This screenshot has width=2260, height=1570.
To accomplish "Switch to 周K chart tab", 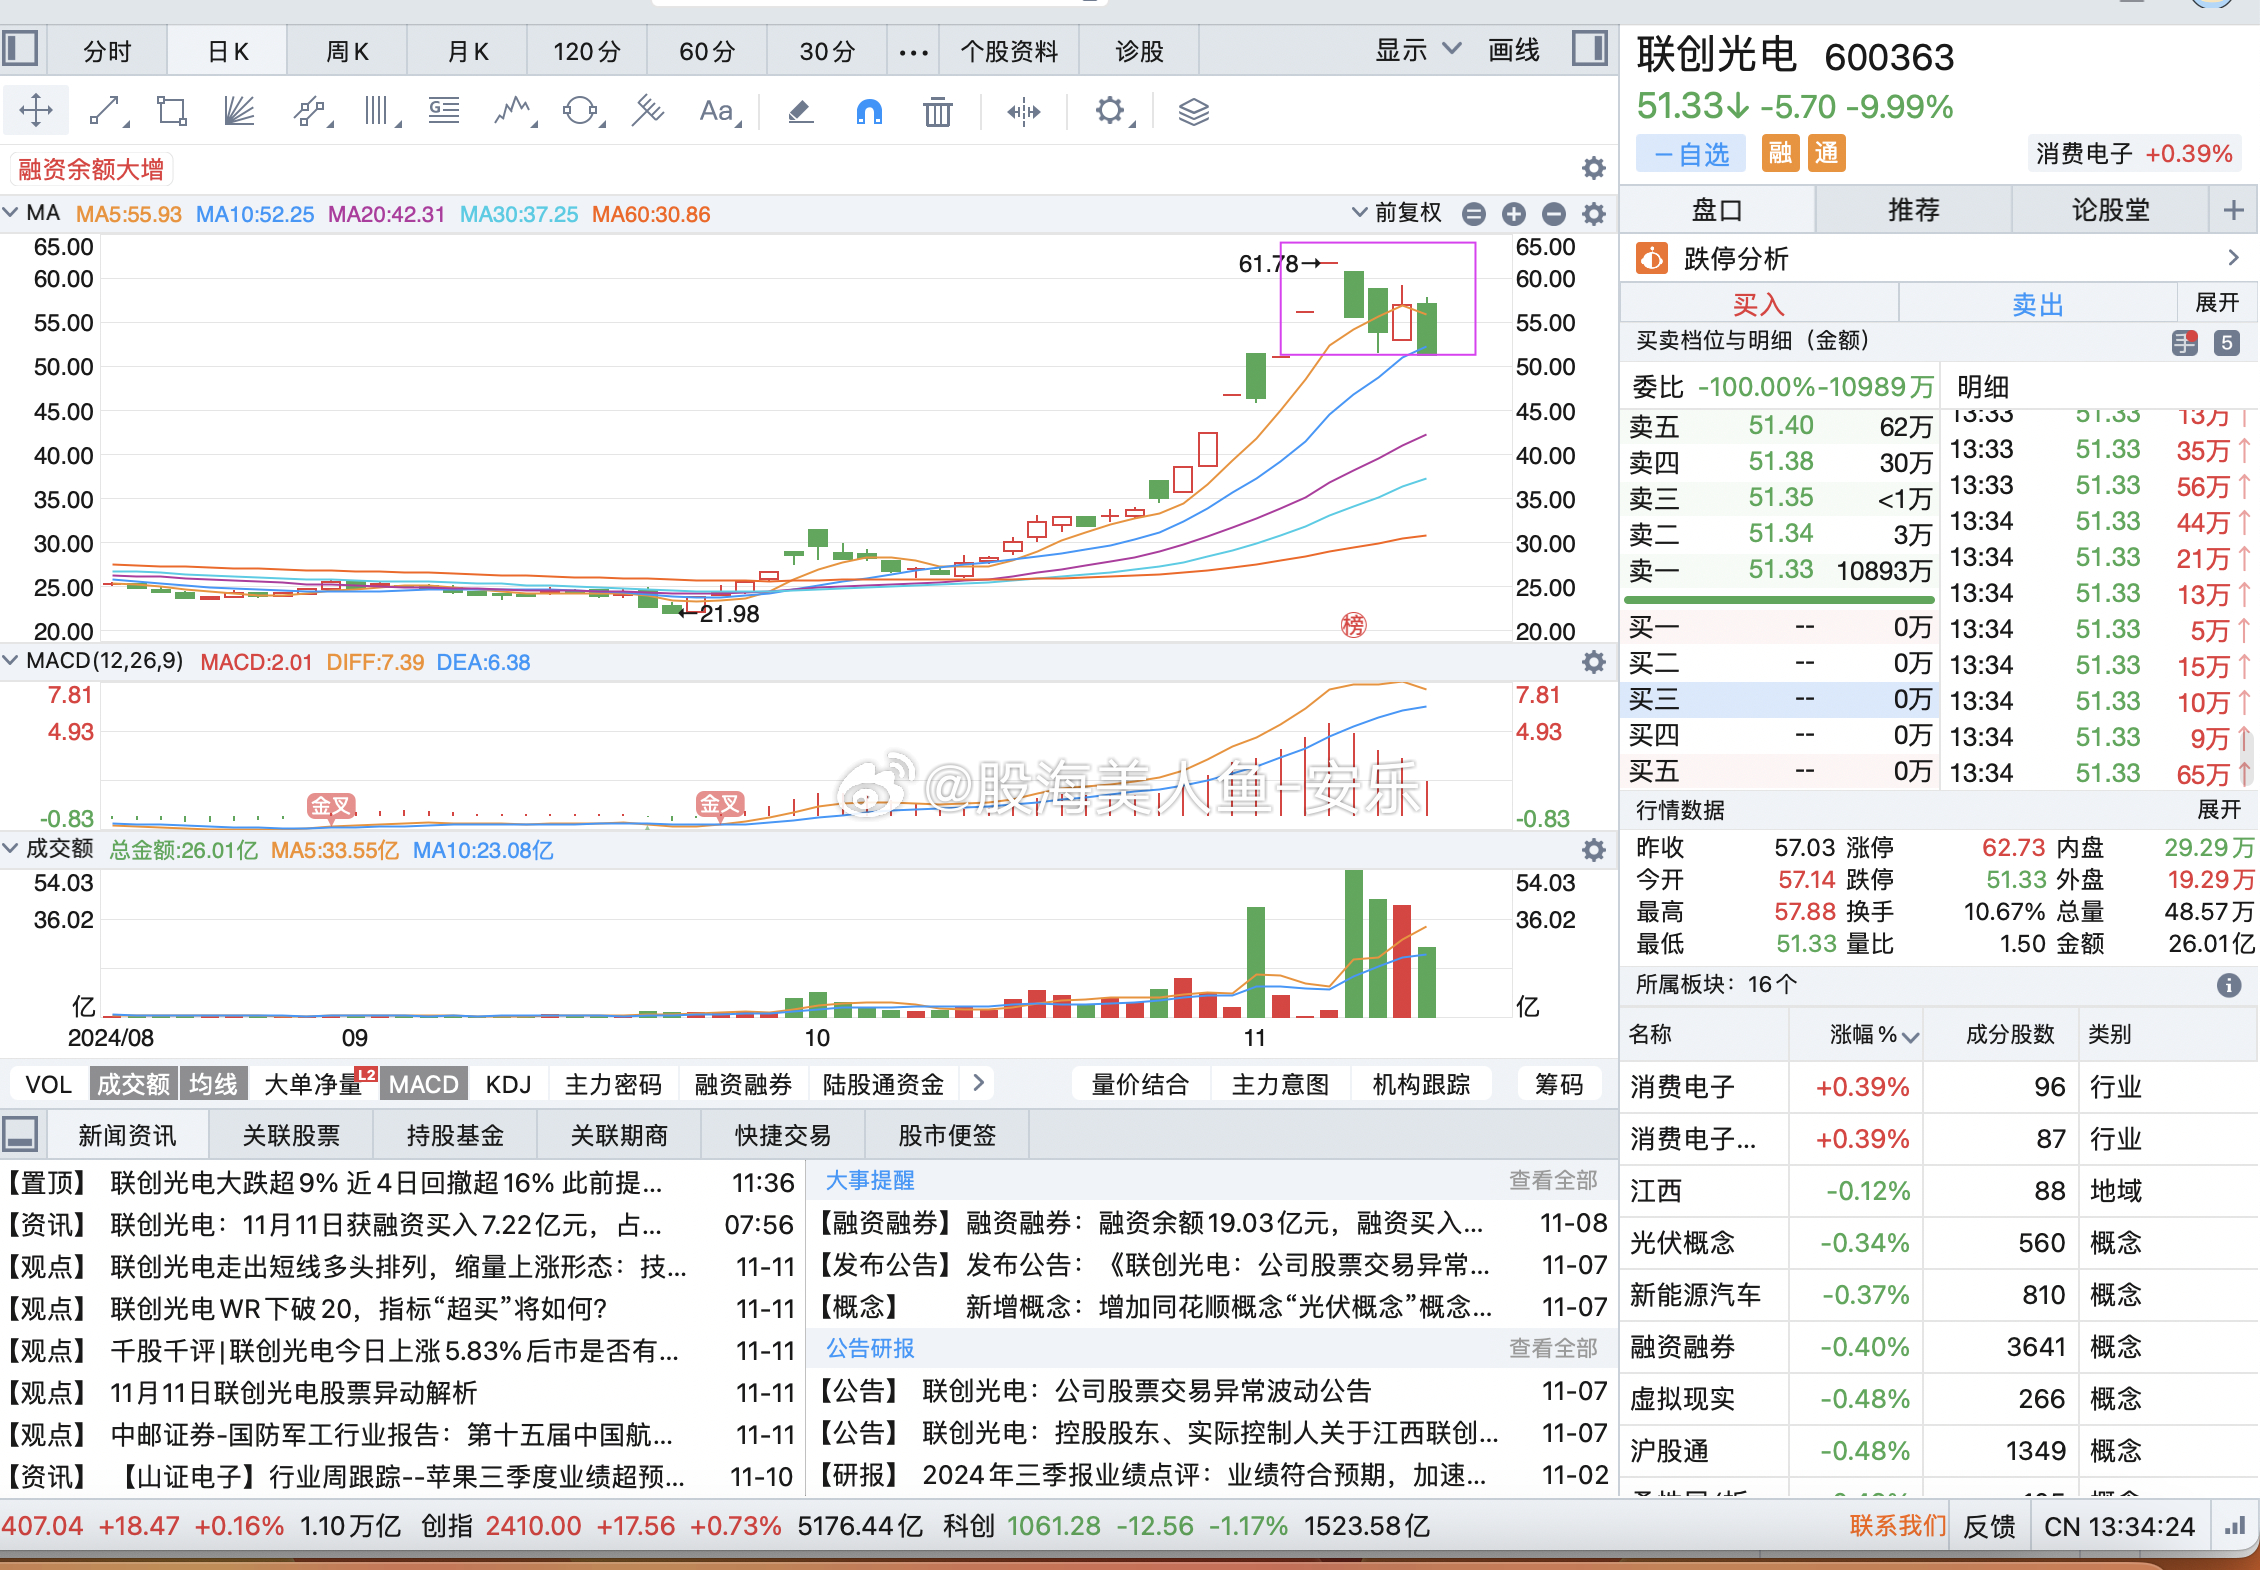I will [347, 51].
